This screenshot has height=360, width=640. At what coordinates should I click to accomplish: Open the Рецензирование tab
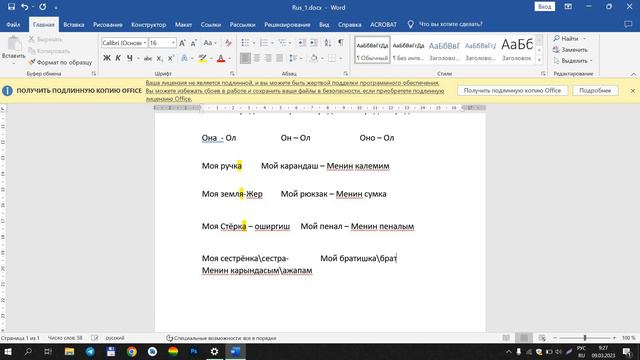(287, 24)
